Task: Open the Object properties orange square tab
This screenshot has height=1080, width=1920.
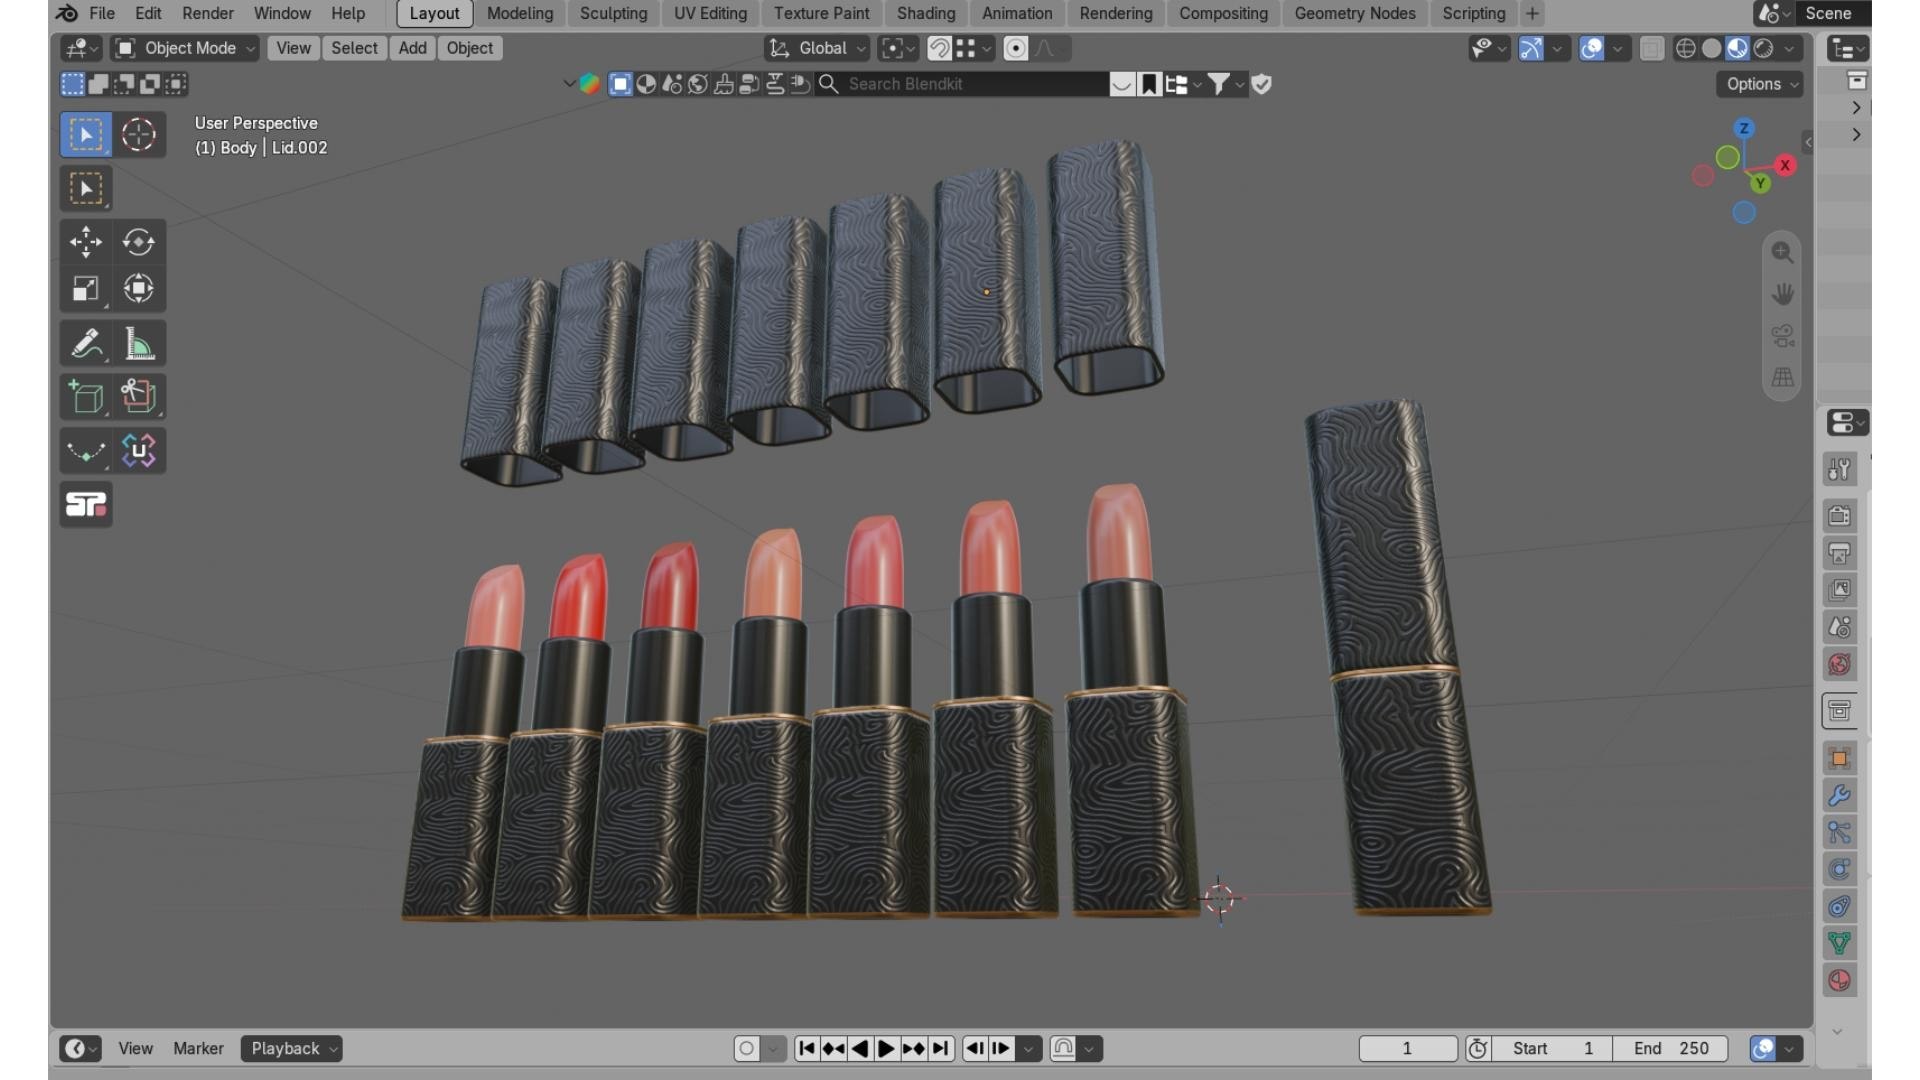Action: [1839, 759]
